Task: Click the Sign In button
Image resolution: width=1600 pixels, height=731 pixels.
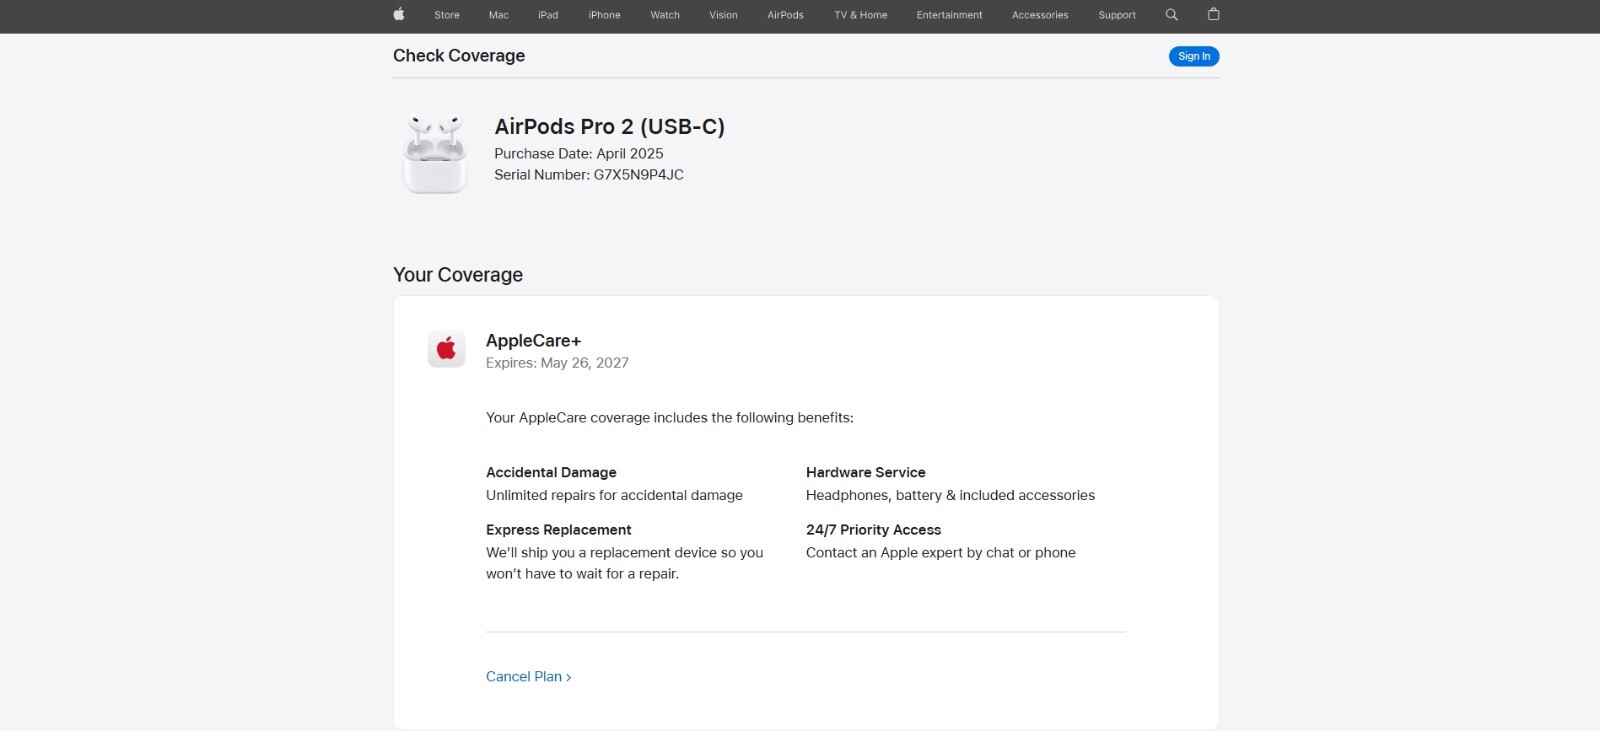Action: pyautogui.click(x=1194, y=56)
